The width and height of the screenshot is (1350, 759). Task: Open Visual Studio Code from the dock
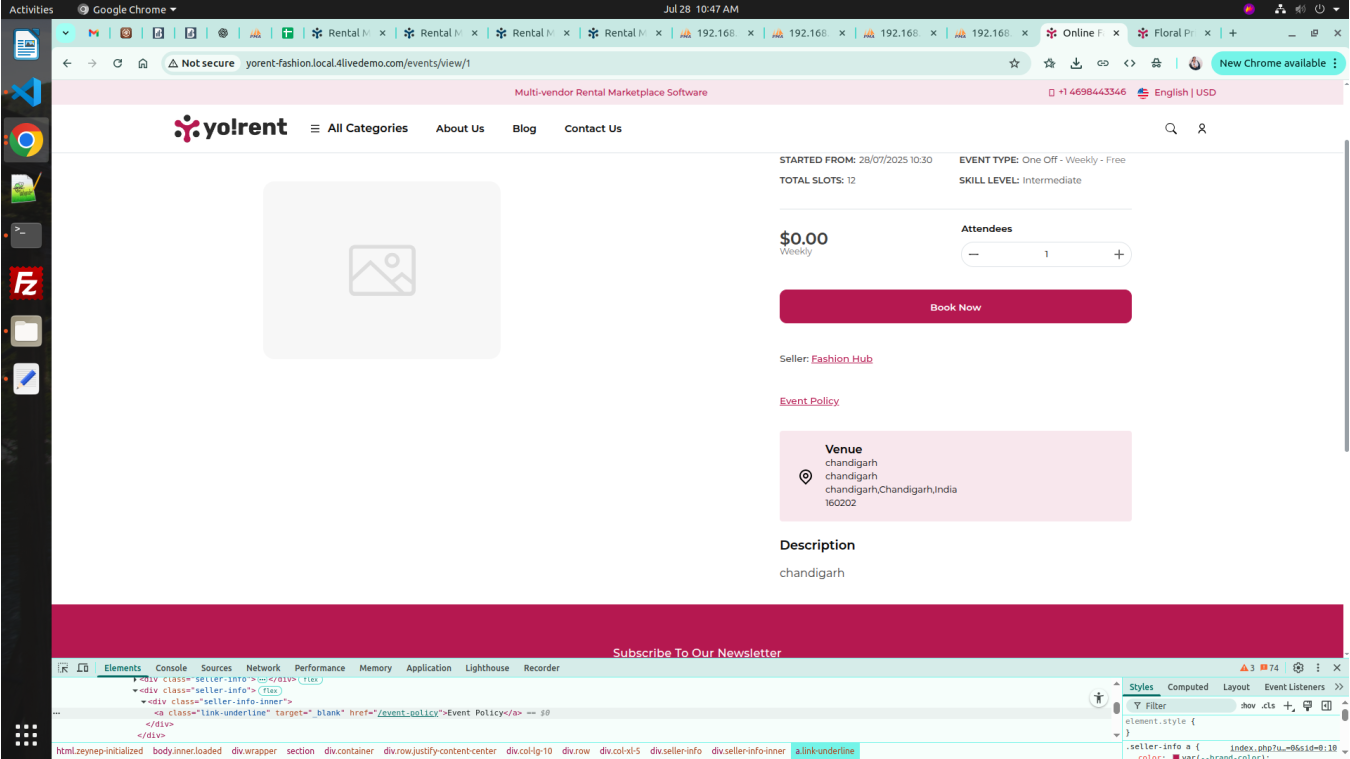click(26, 93)
